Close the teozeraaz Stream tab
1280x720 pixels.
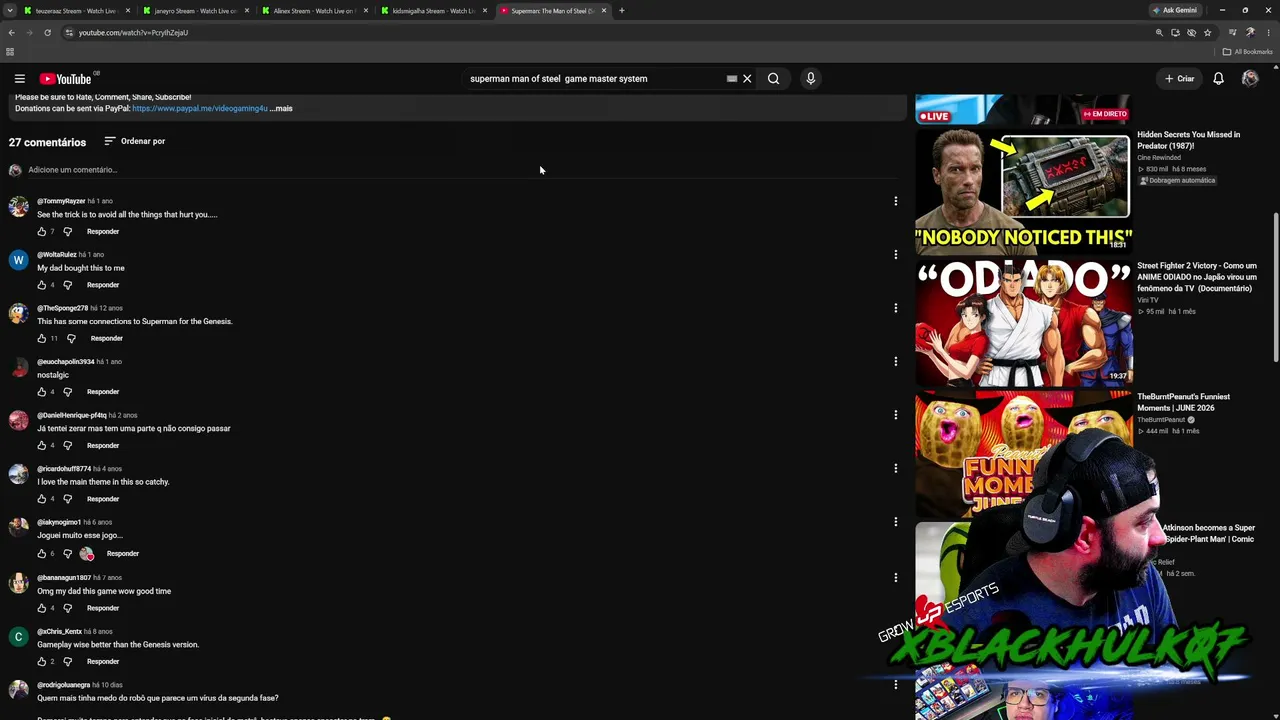[128, 11]
